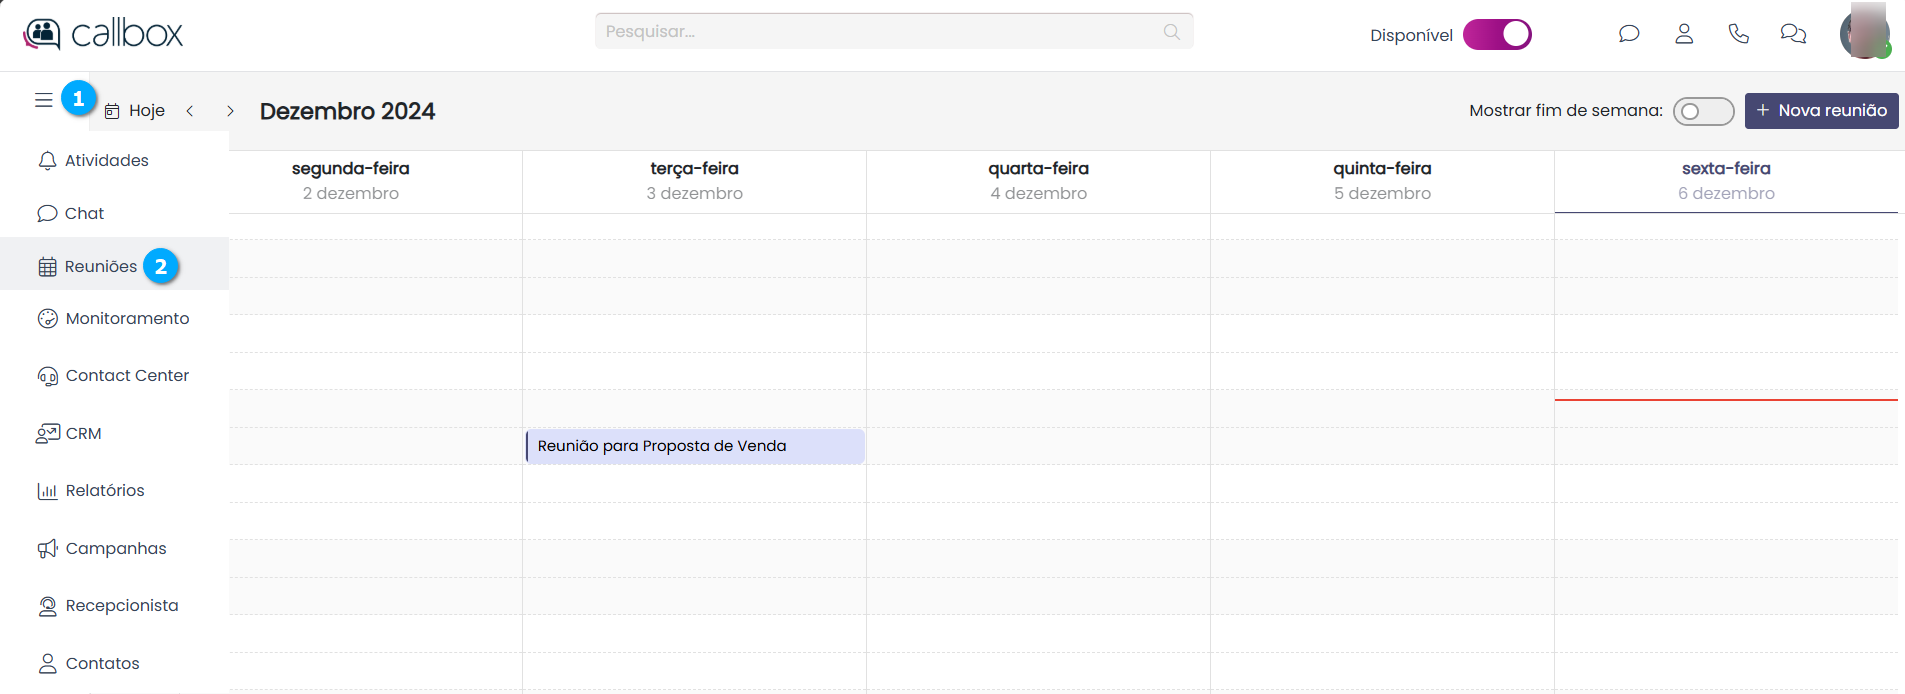Viewport: 1905px width, 694px height.
Task: Click the search magnifier icon
Action: (1172, 32)
